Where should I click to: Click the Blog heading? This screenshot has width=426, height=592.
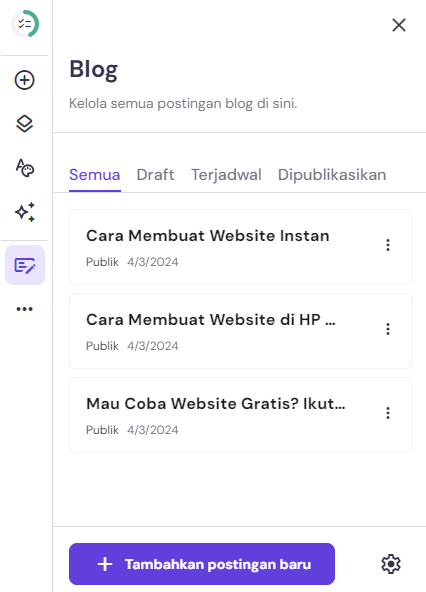coord(94,70)
